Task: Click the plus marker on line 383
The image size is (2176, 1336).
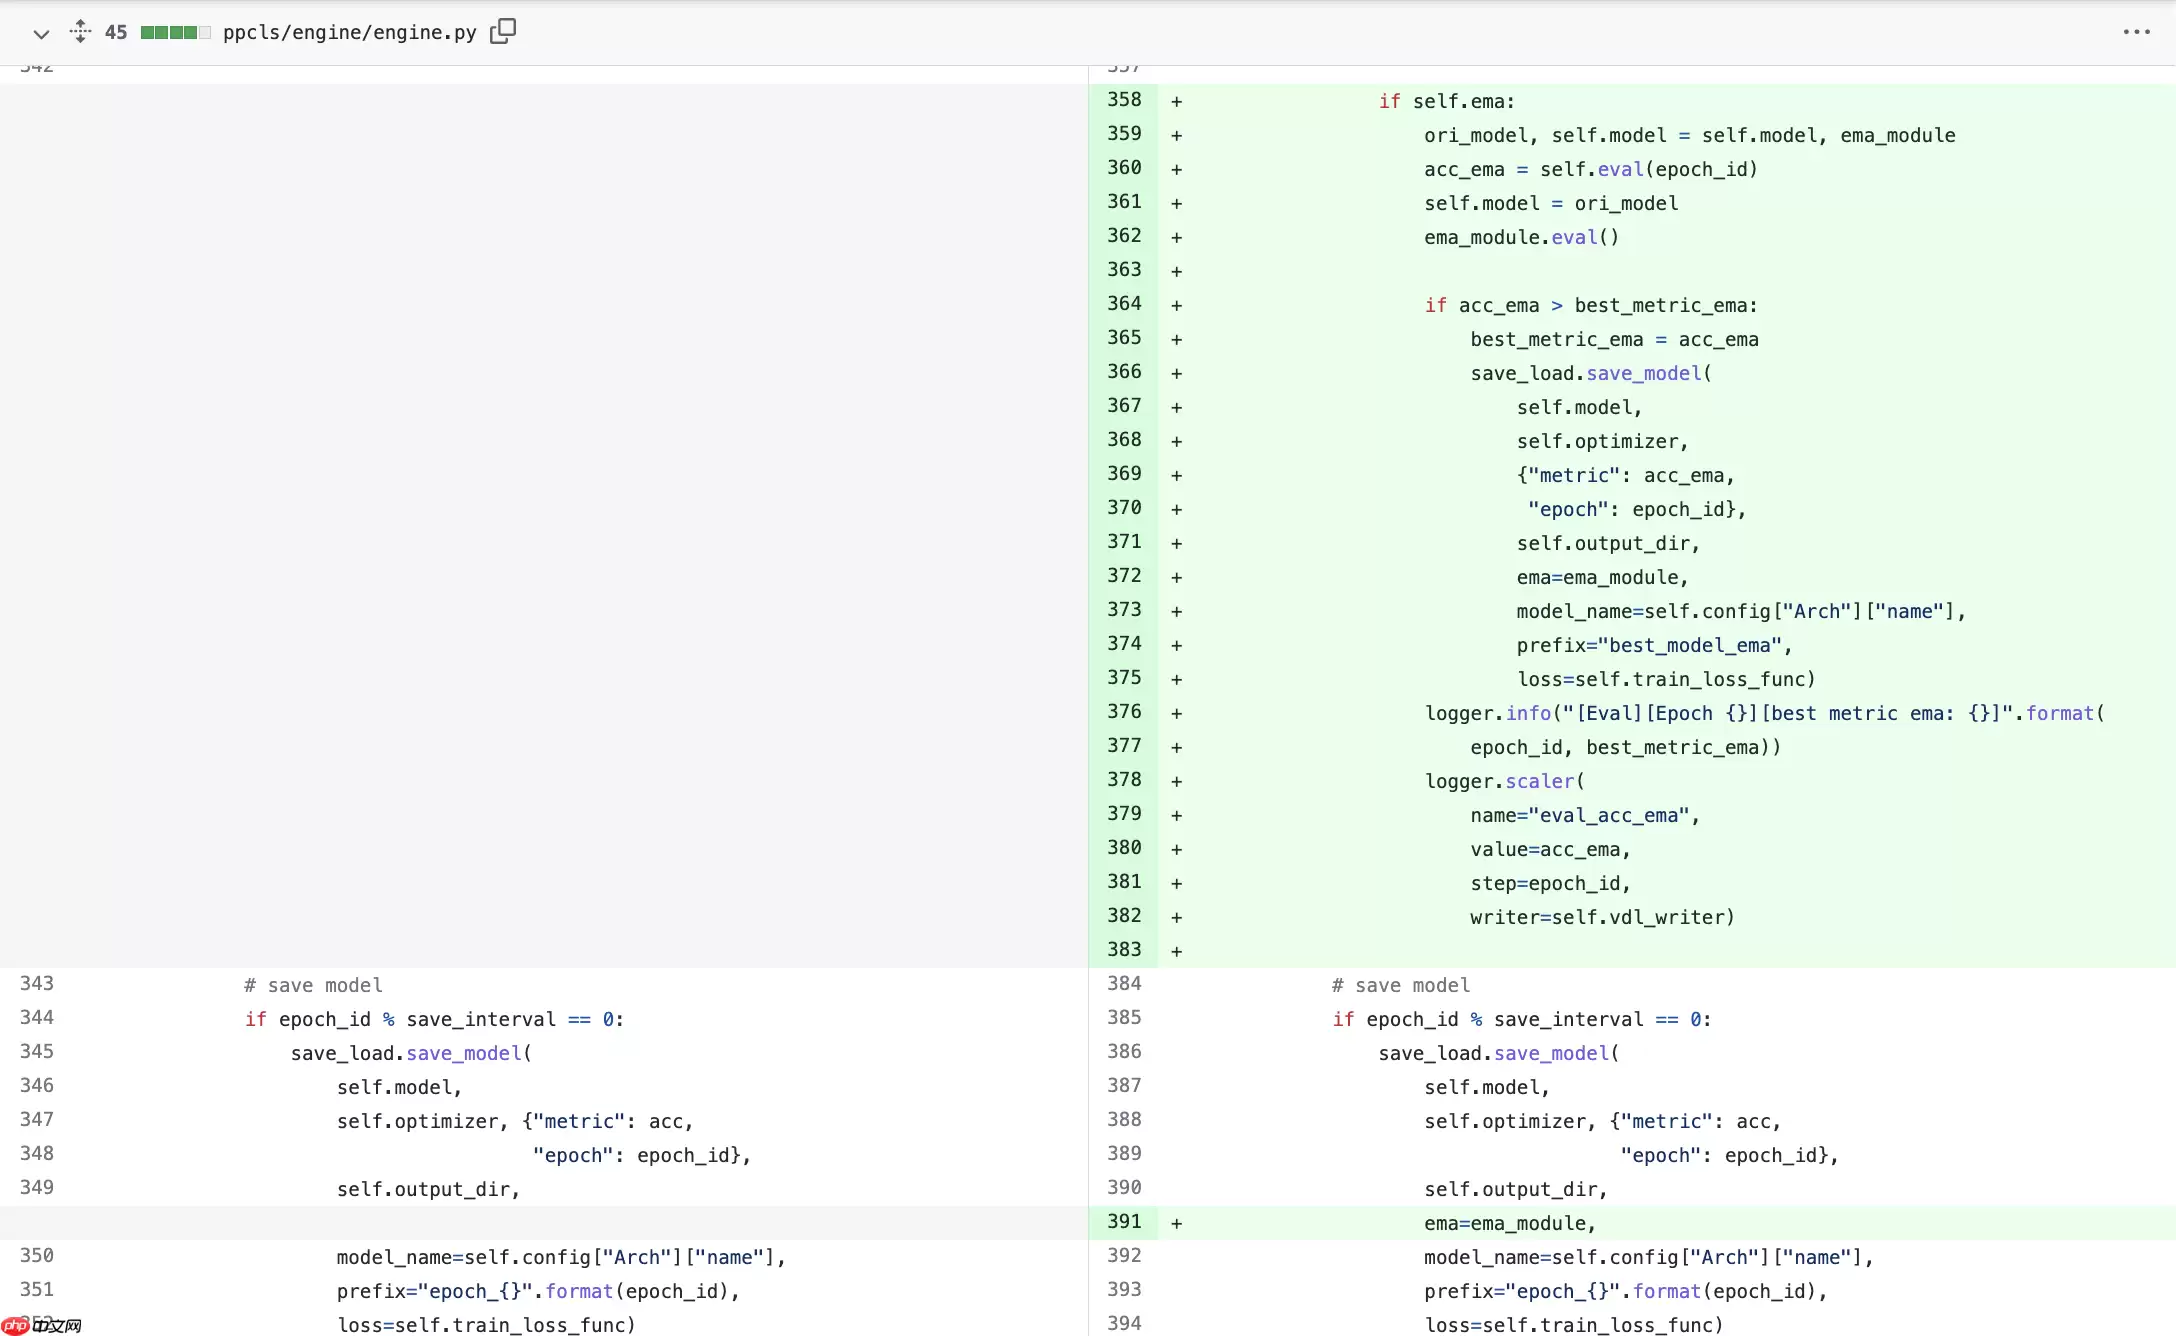Action: point(1177,952)
